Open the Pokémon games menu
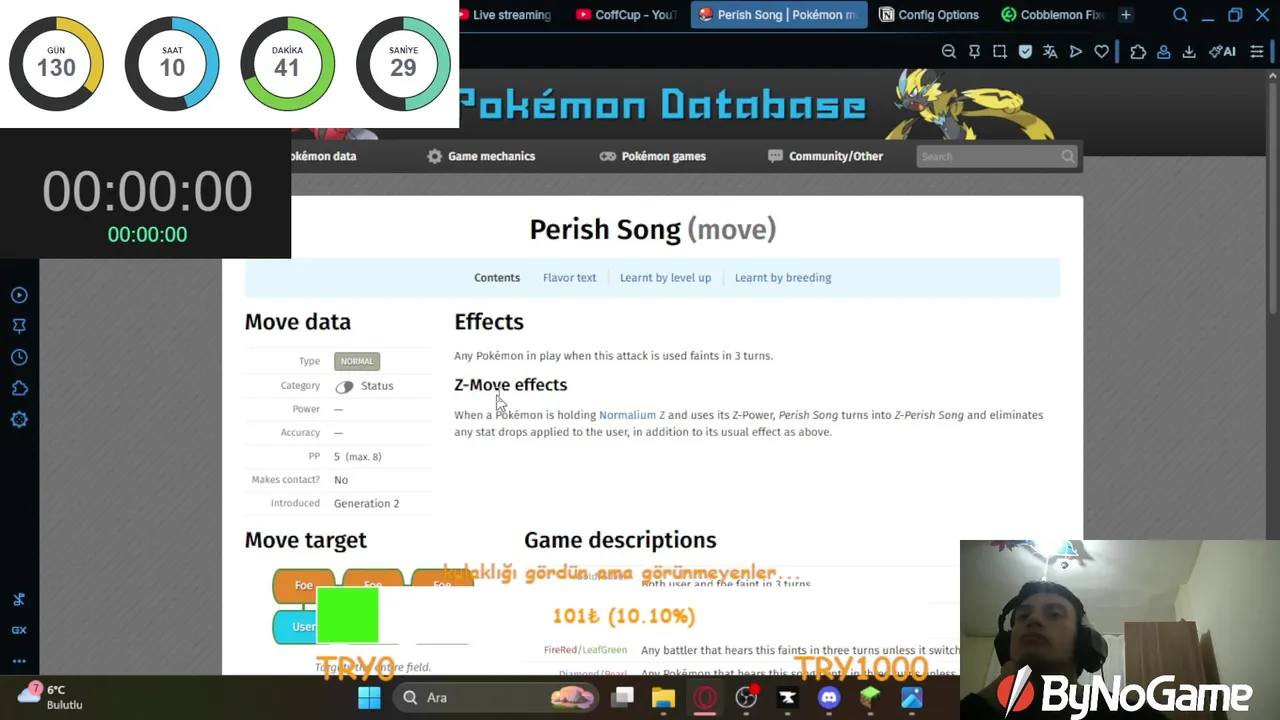The image size is (1280, 720). point(653,156)
